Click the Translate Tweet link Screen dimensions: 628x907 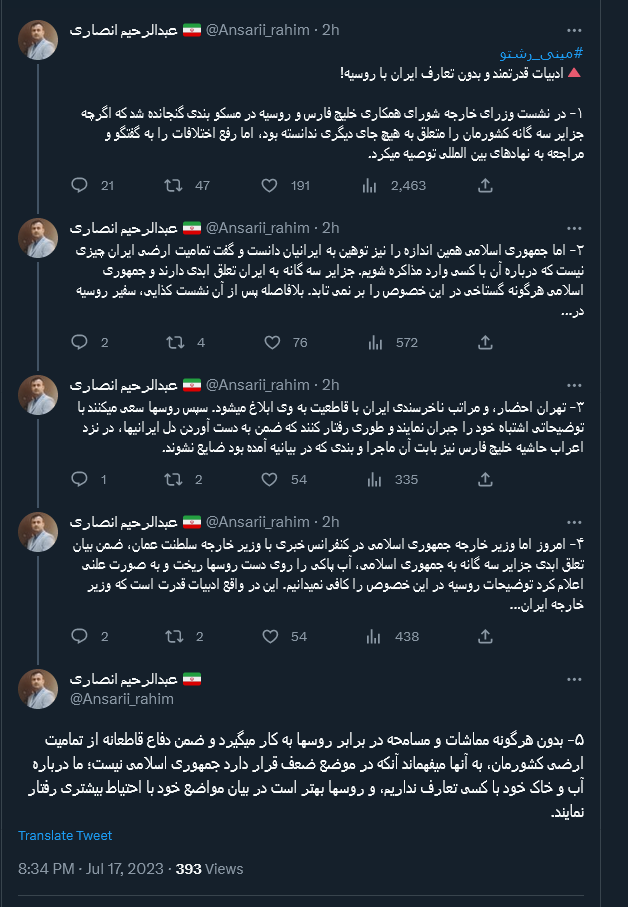(x=65, y=837)
